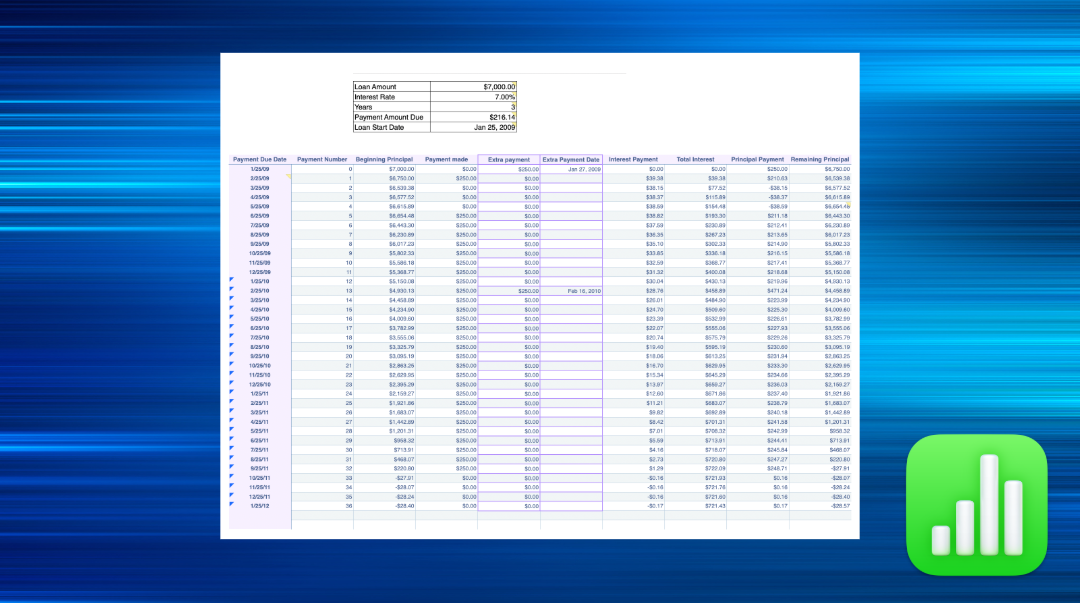Select the Payment Due Date column header
Viewport: 1080px width, 603px height.
pyautogui.click(x=259, y=159)
